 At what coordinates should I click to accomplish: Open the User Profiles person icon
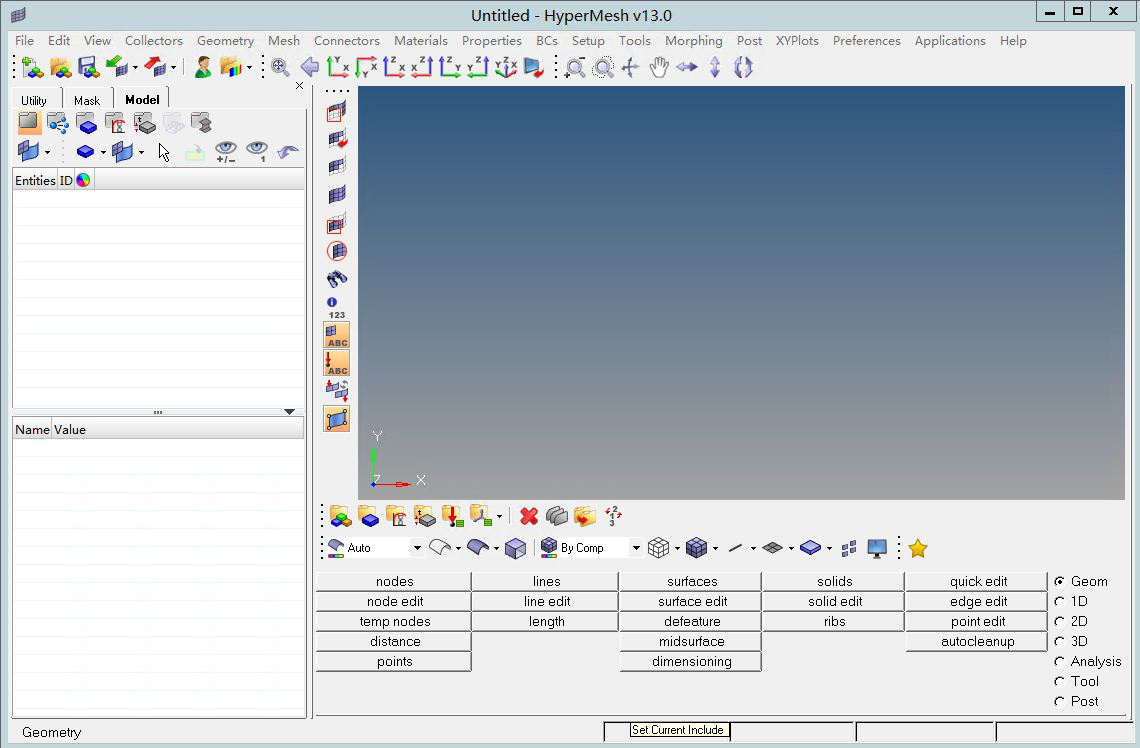203,68
